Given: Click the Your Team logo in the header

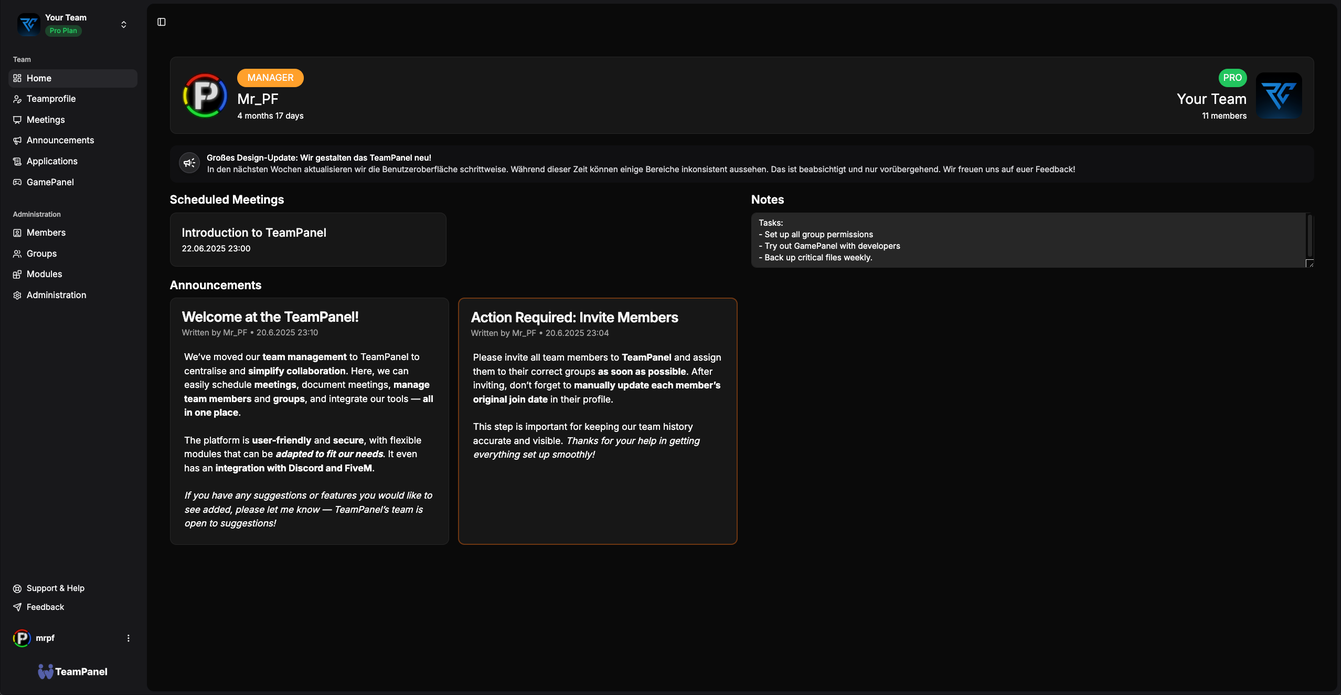Looking at the screenshot, I should tap(1280, 94).
